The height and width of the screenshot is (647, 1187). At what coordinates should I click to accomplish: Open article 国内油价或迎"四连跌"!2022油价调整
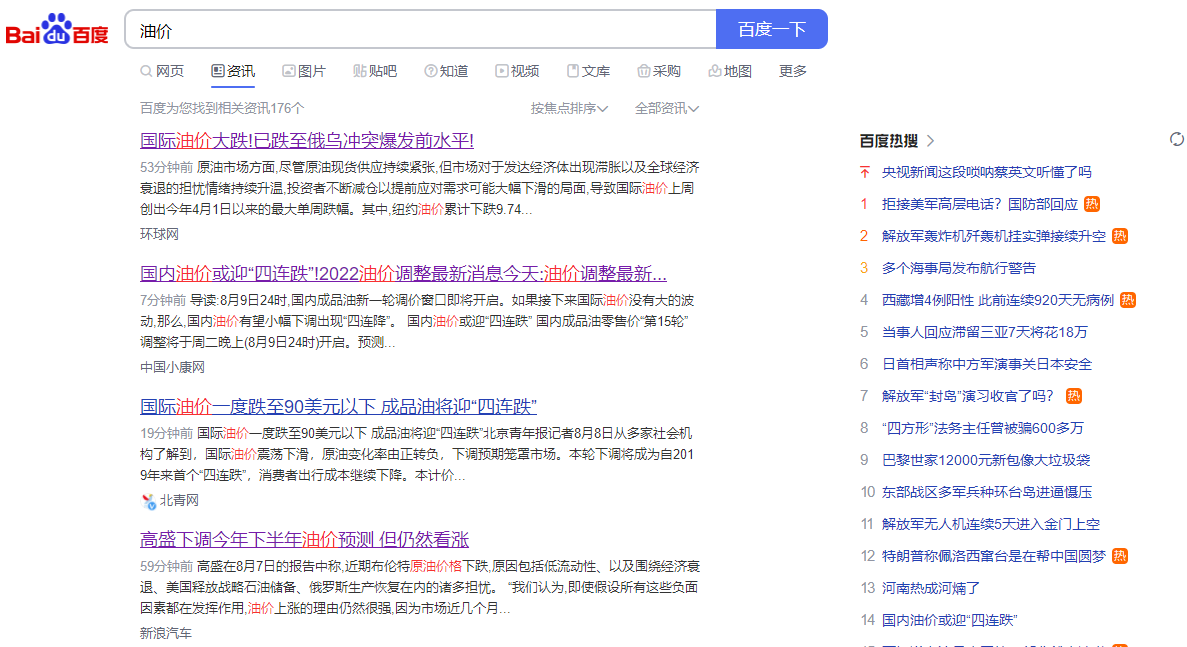(x=403, y=273)
